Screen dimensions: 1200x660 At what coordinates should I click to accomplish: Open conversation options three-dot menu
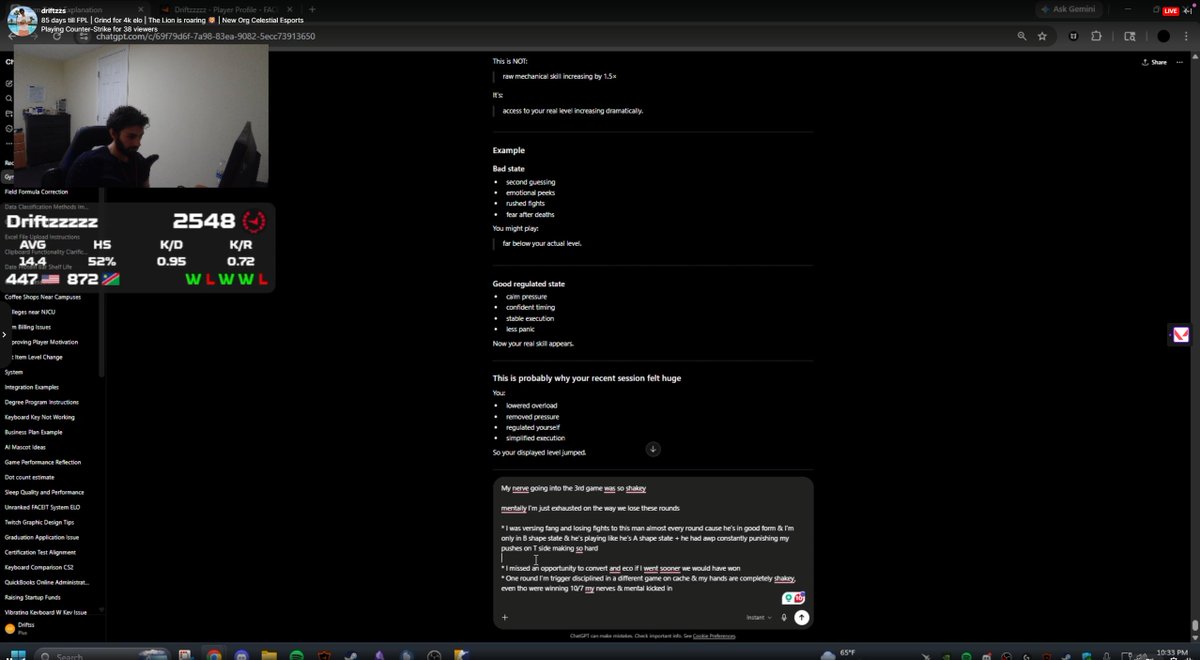pyautogui.click(x=1181, y=62)
